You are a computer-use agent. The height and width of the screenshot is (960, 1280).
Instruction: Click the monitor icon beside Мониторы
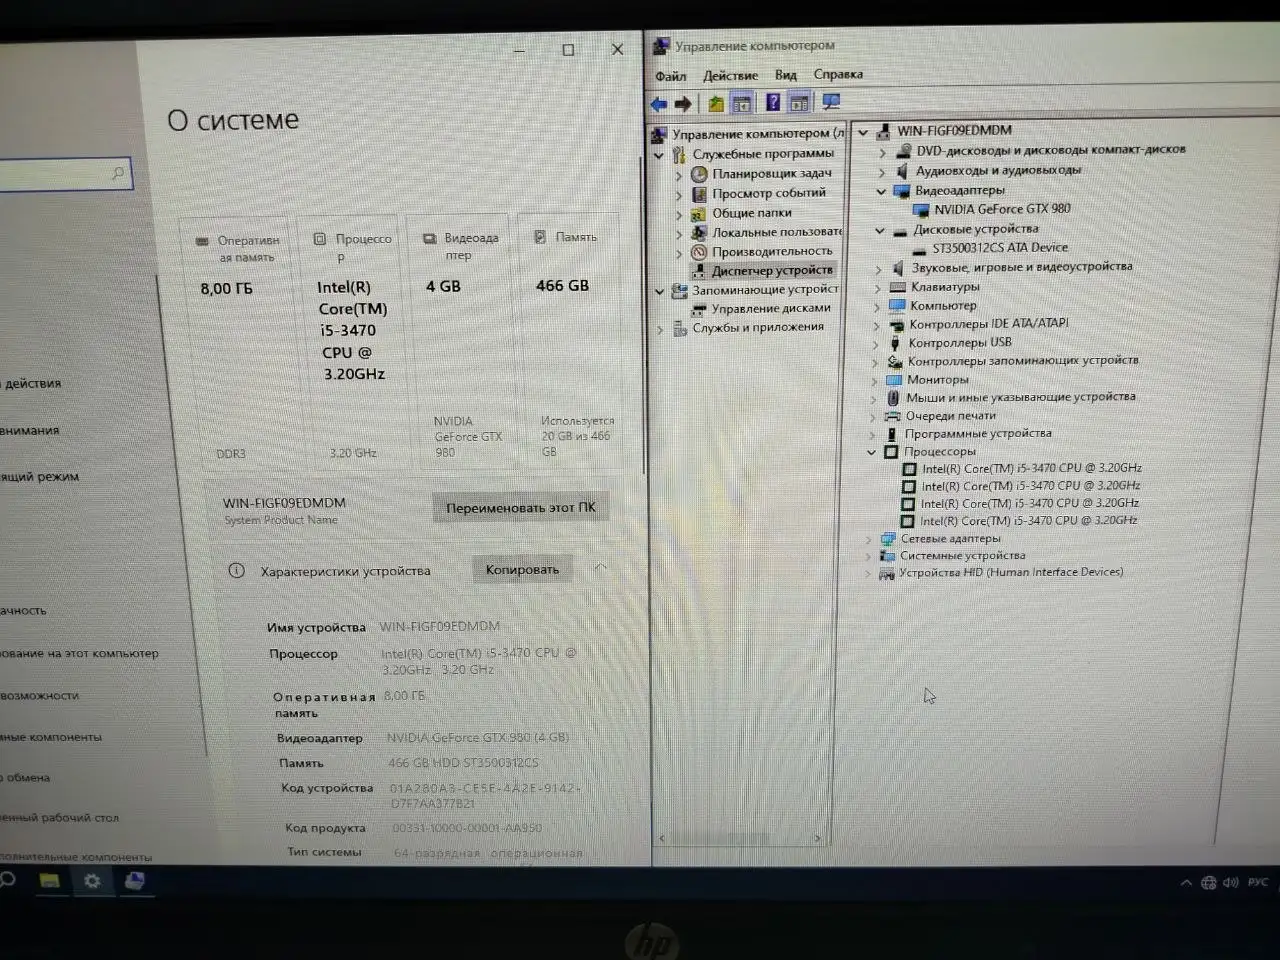click(x=894, y=380)
